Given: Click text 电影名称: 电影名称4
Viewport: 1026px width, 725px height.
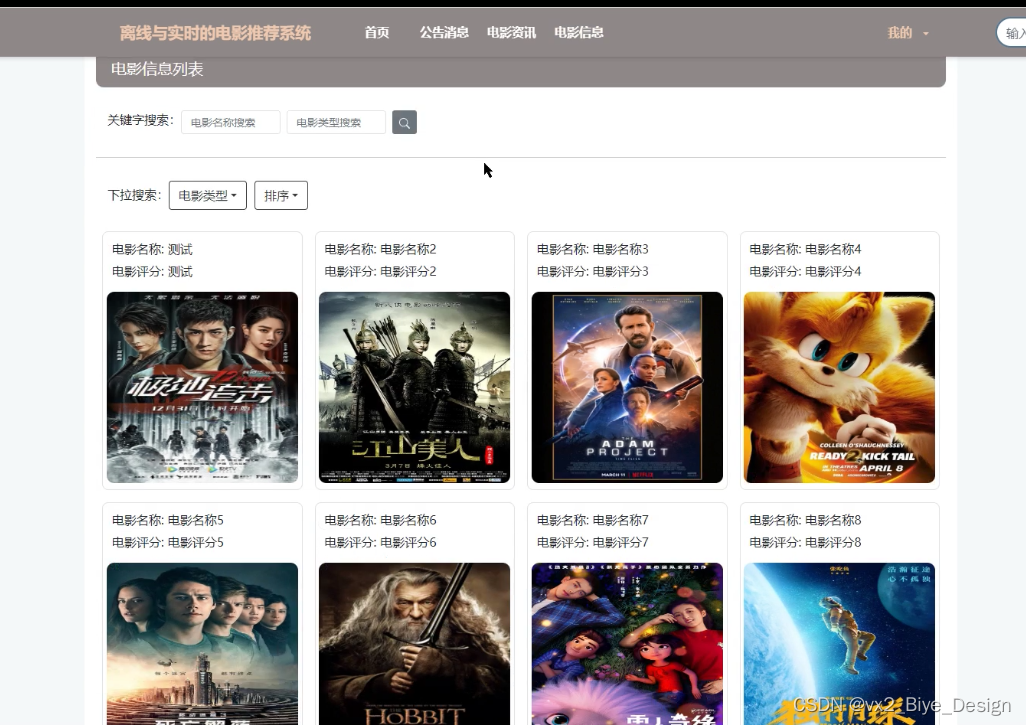Looking at the screenshot, I should [805, 249].
